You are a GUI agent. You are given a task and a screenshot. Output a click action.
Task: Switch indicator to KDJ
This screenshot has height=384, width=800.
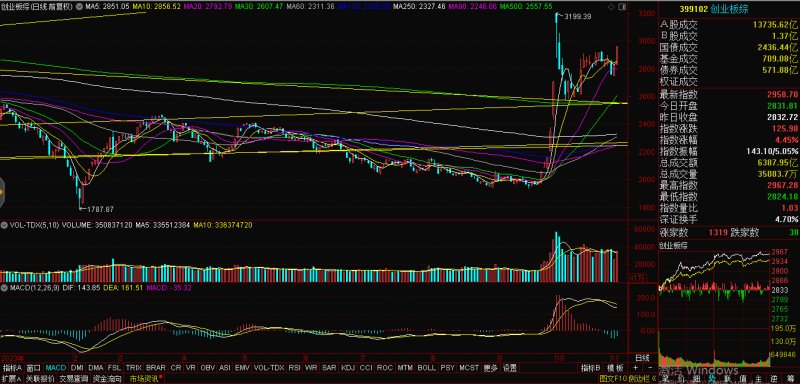click(x=347, y=368)
